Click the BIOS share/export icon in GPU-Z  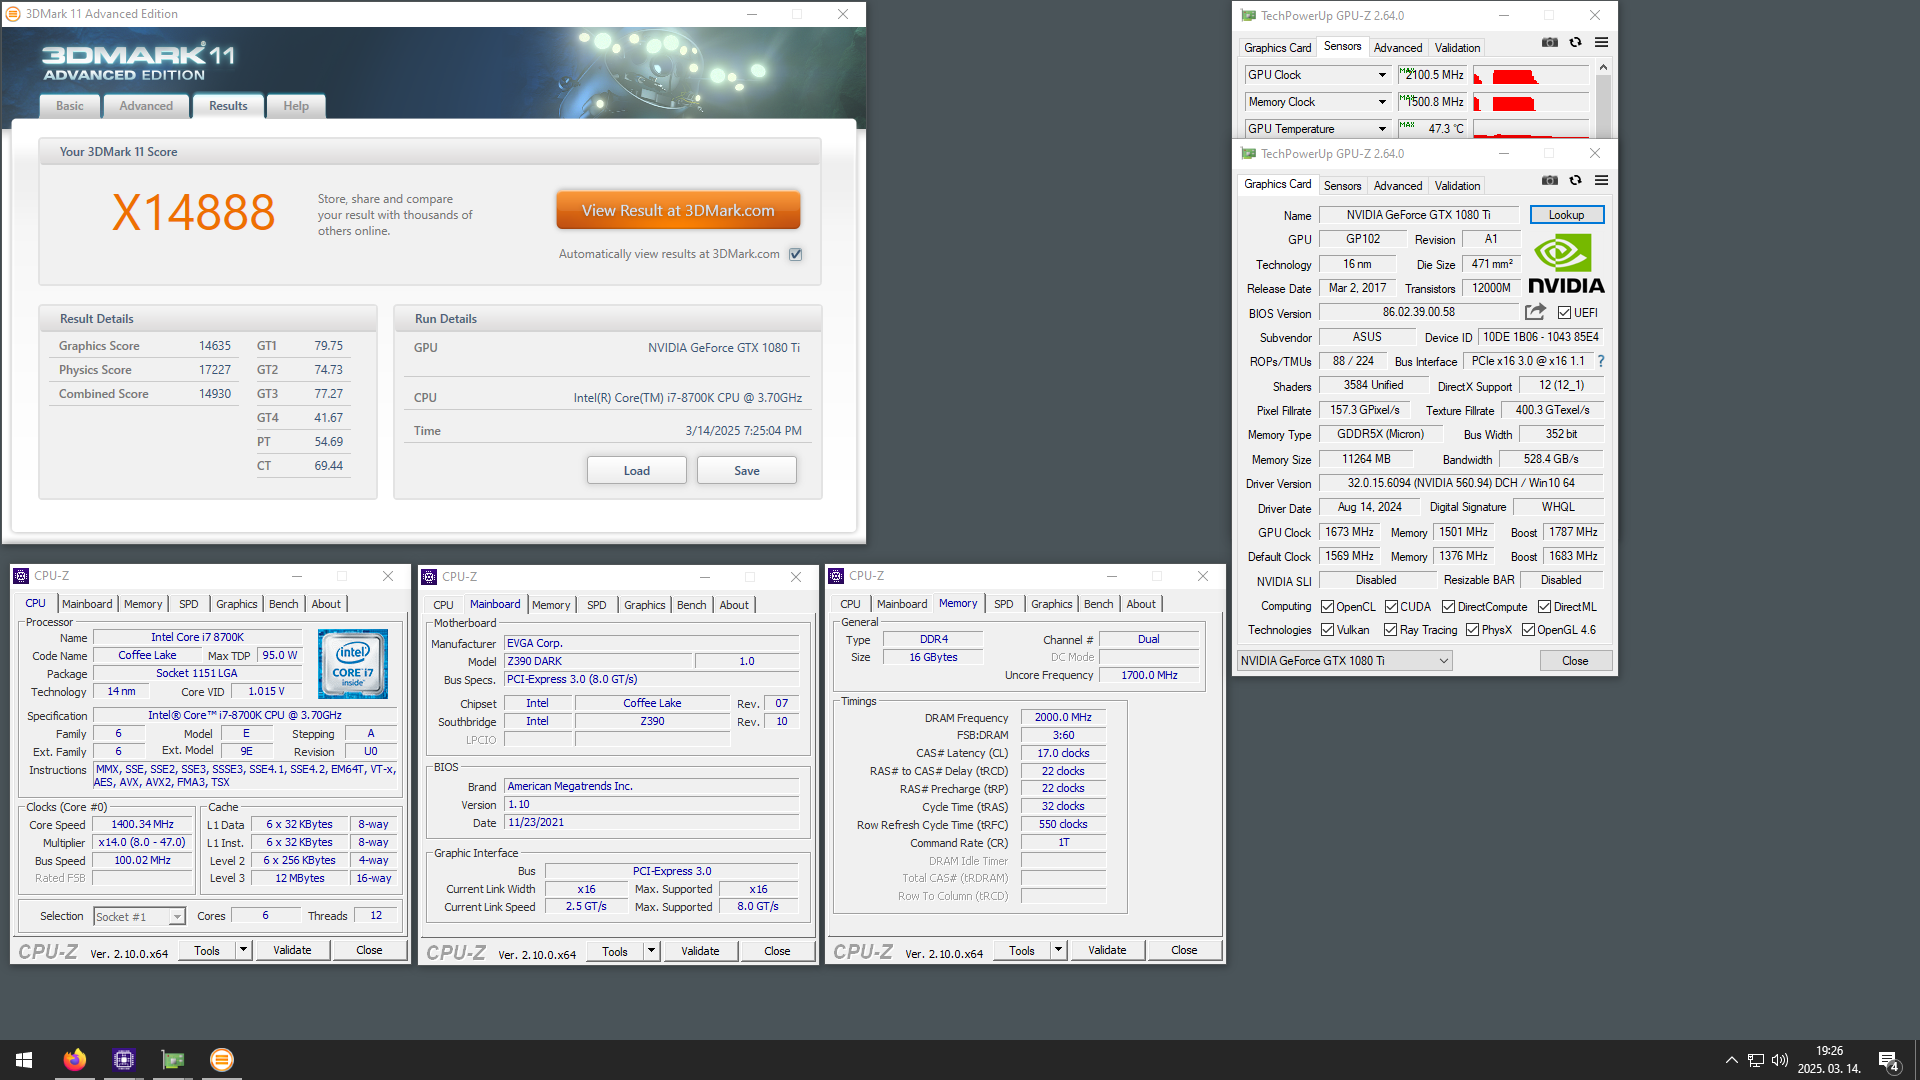(x=1535, y=312)
